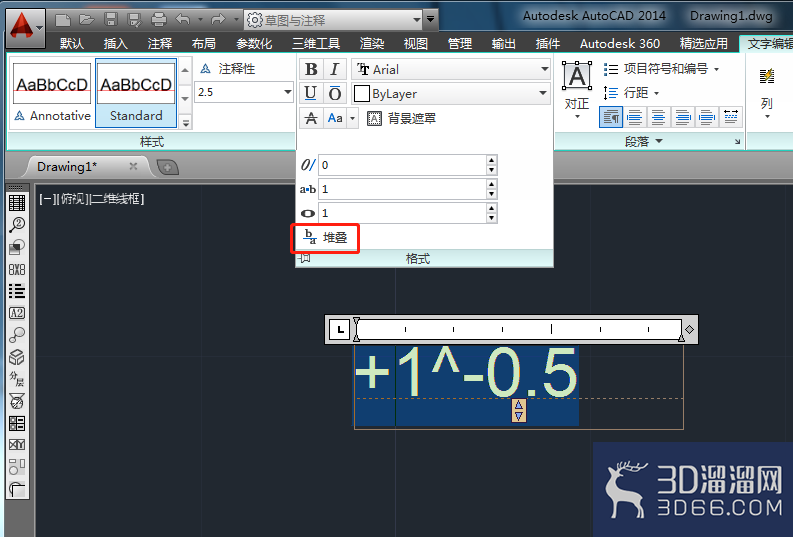The image size is (793, 537).
Task: Increase the width factor spinner
Action: tap(492, 208)
